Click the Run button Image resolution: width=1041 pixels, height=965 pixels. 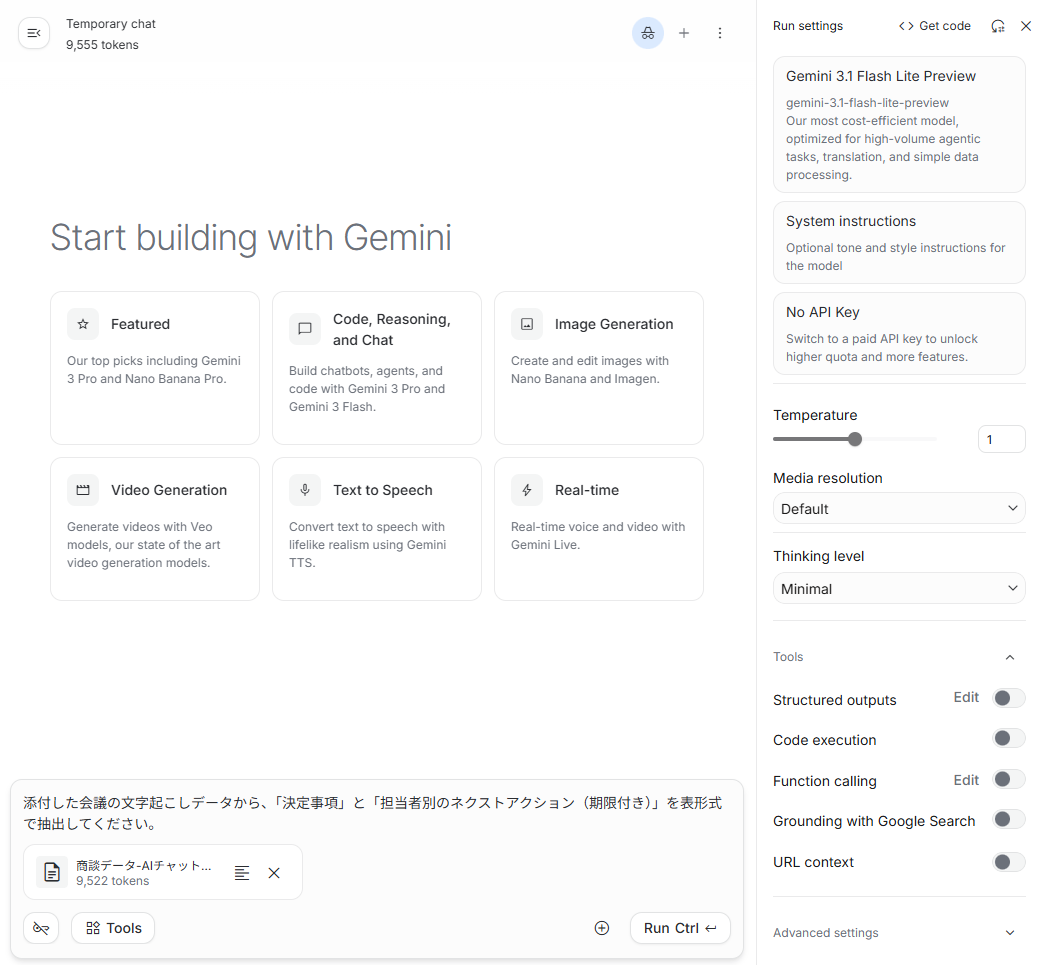[x=680, y=928]
